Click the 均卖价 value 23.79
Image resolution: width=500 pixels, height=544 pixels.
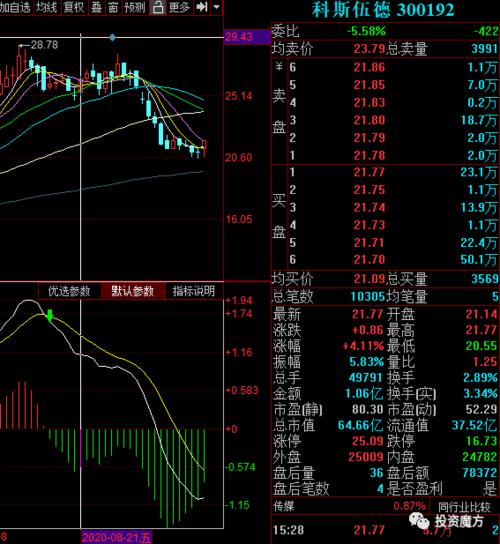pos(369,49)
